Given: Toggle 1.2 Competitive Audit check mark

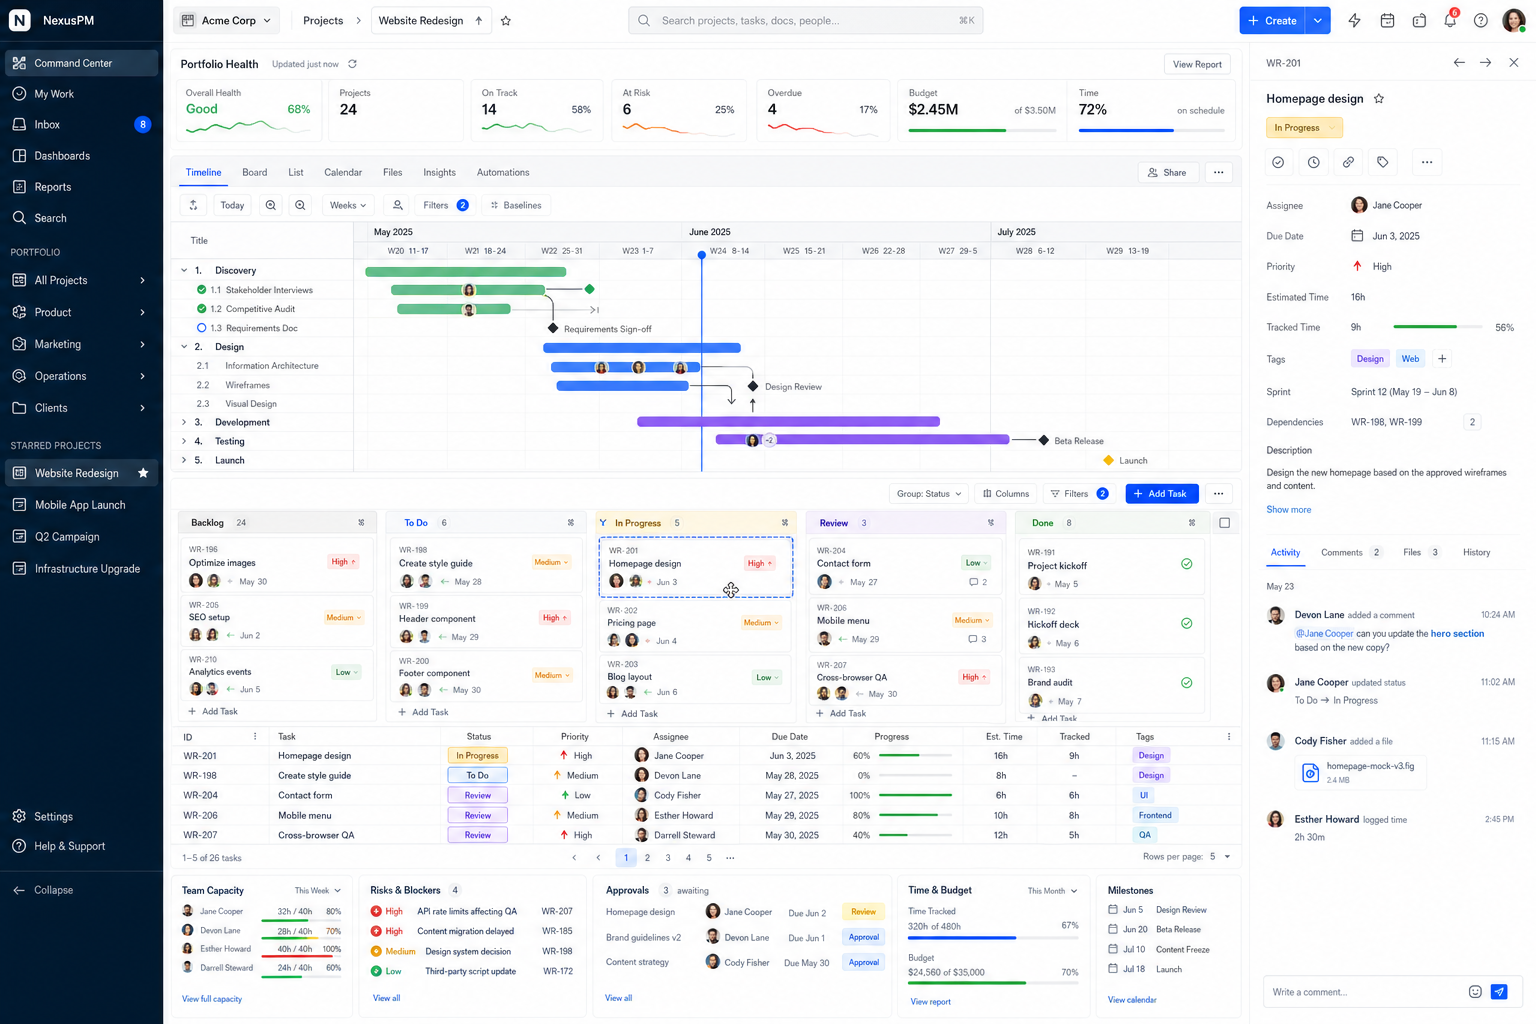Looking at the screenshot, I should tap(201, 309).
